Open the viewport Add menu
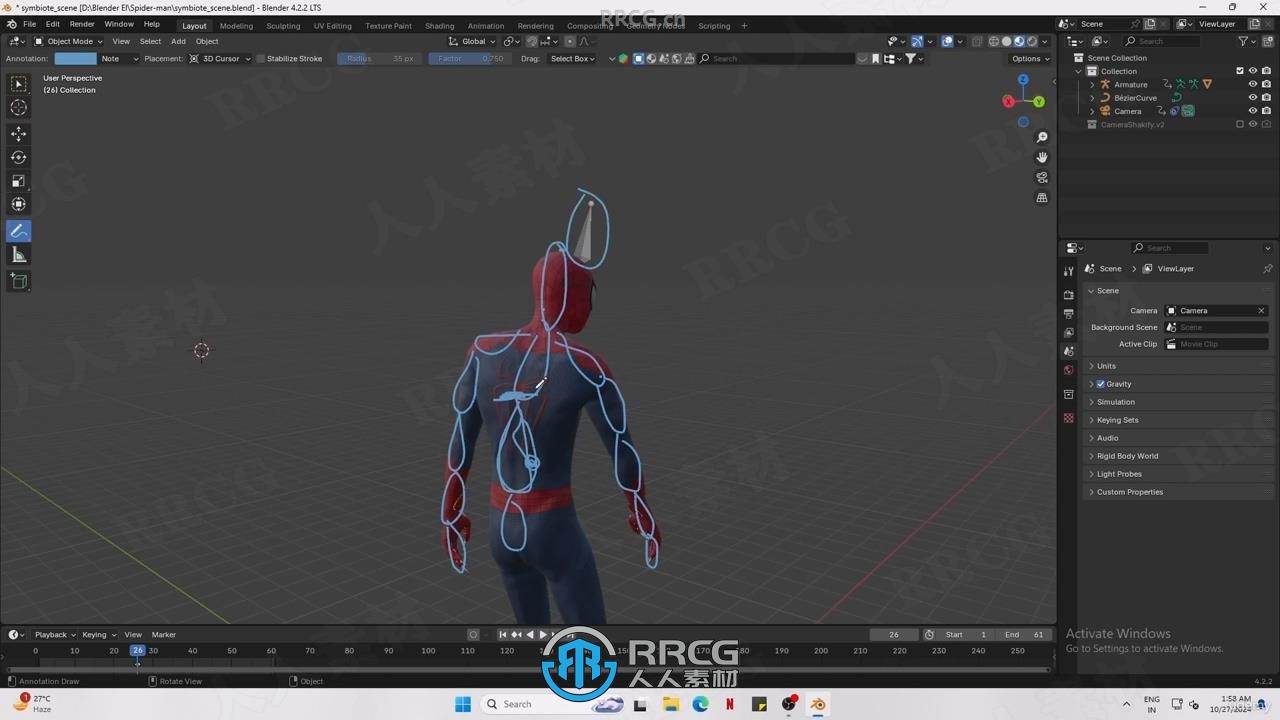1280x720 pixels. pyautogui.click(x=178, y=41)
